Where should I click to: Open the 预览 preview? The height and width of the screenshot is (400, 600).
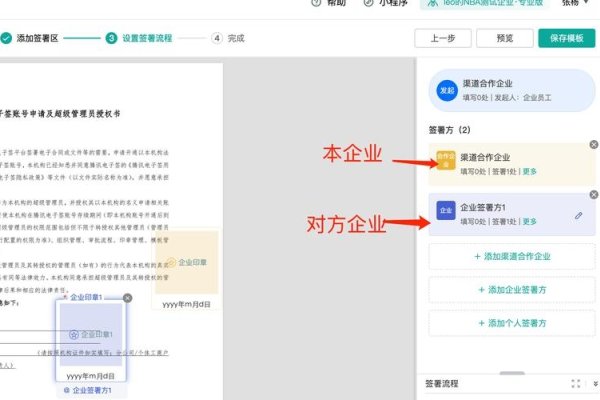(x=505, y=38)
